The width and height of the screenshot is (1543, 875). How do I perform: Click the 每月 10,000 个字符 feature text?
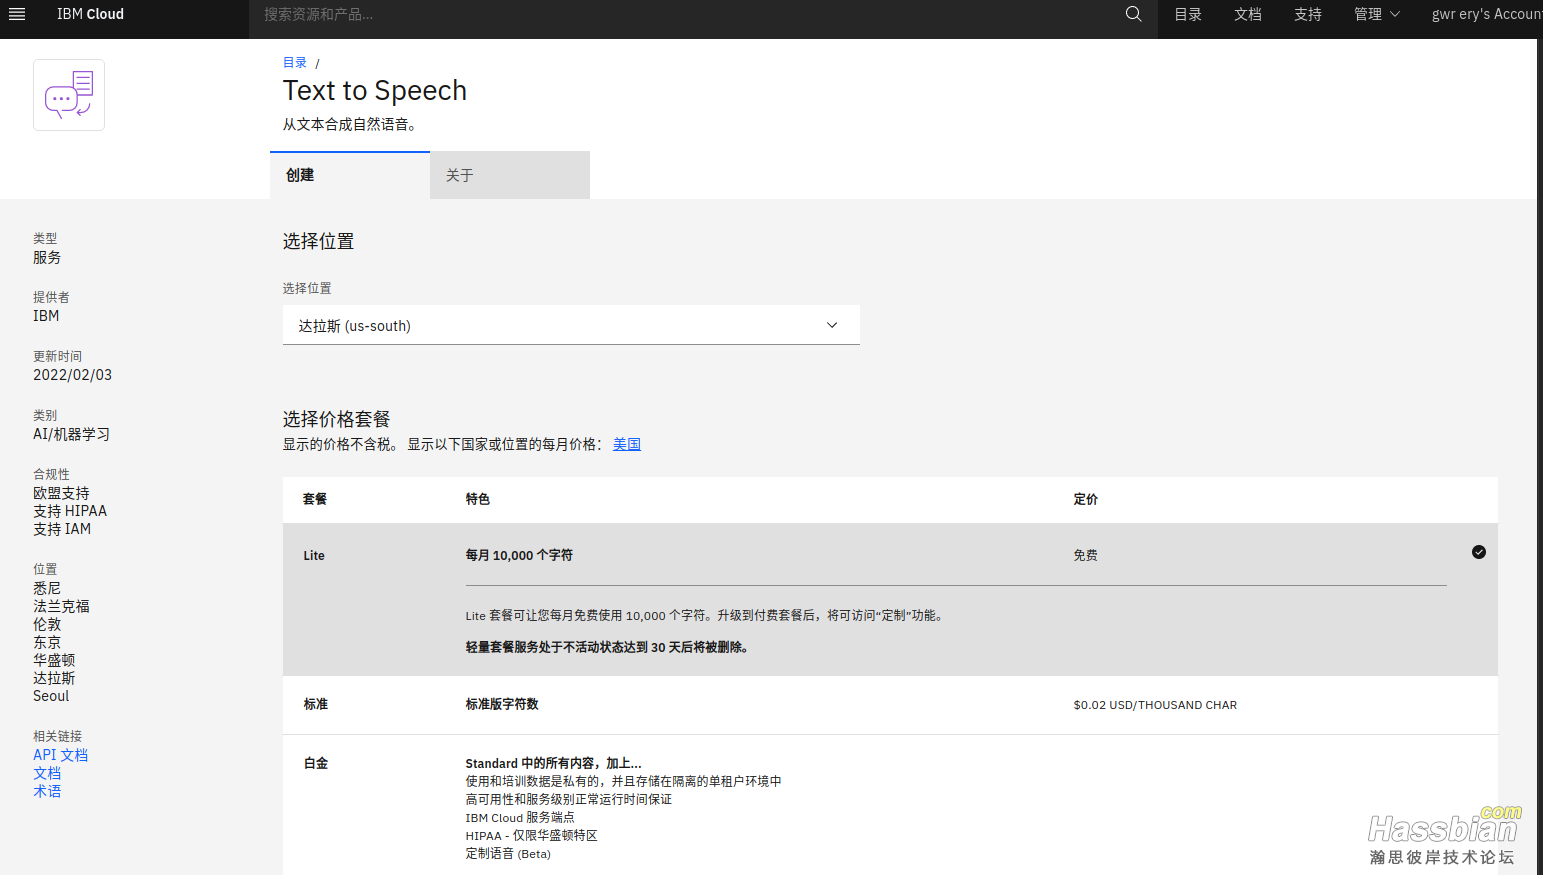coord(519,555)
